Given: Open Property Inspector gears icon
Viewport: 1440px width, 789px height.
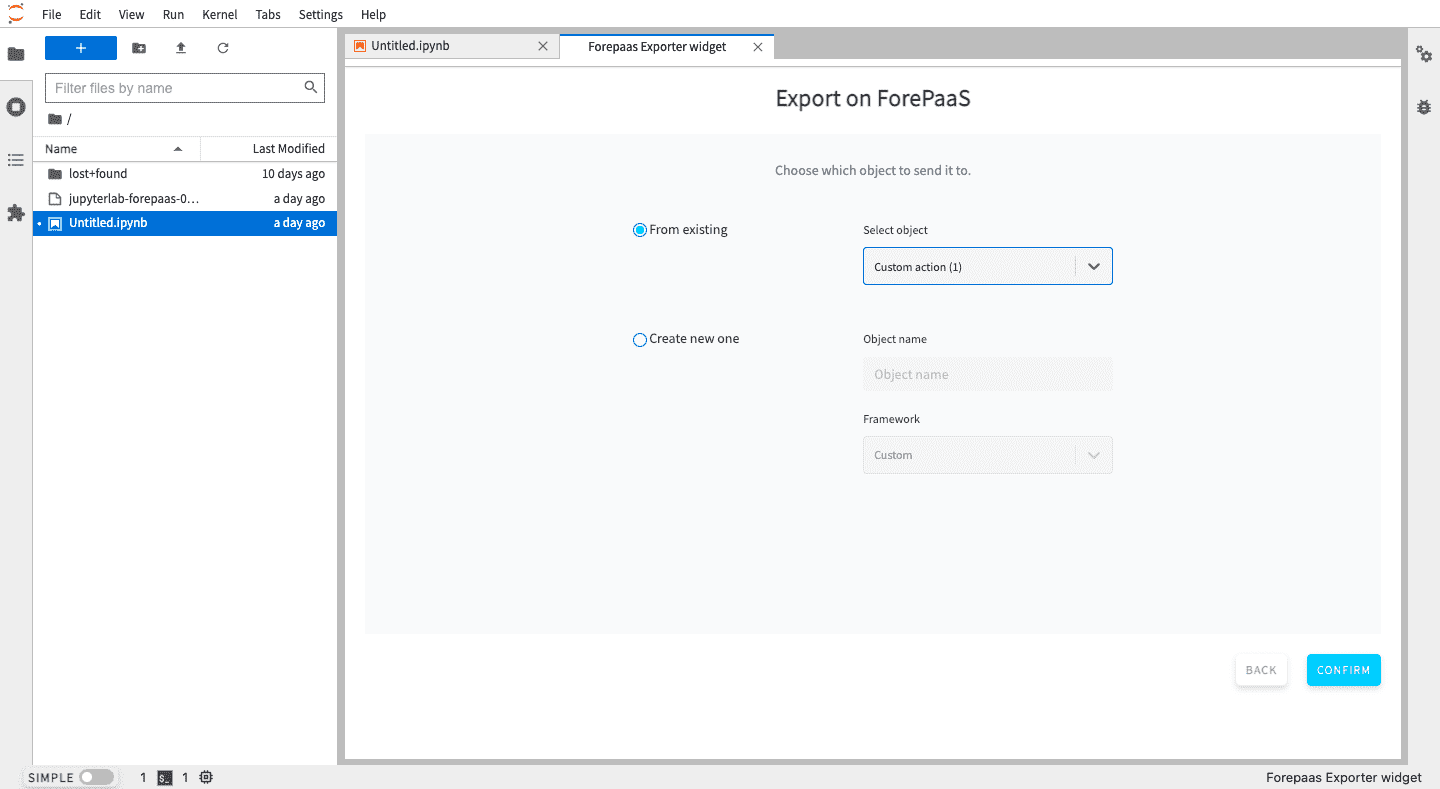Looking at the screenshot, I should [x=1424, y=54].
